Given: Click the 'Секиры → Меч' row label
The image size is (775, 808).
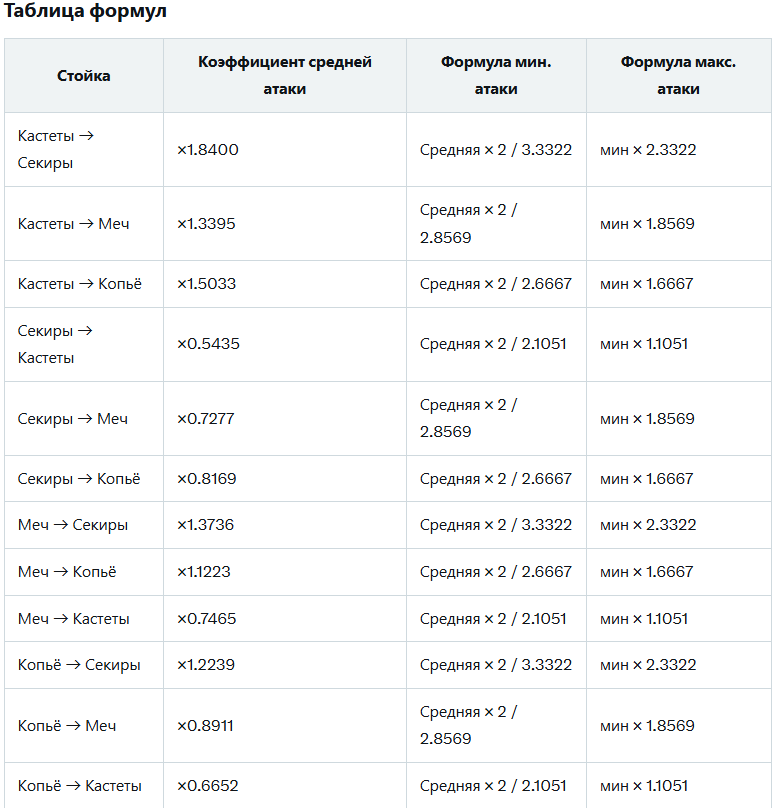Looking at the screenshot, I should 73,419.
